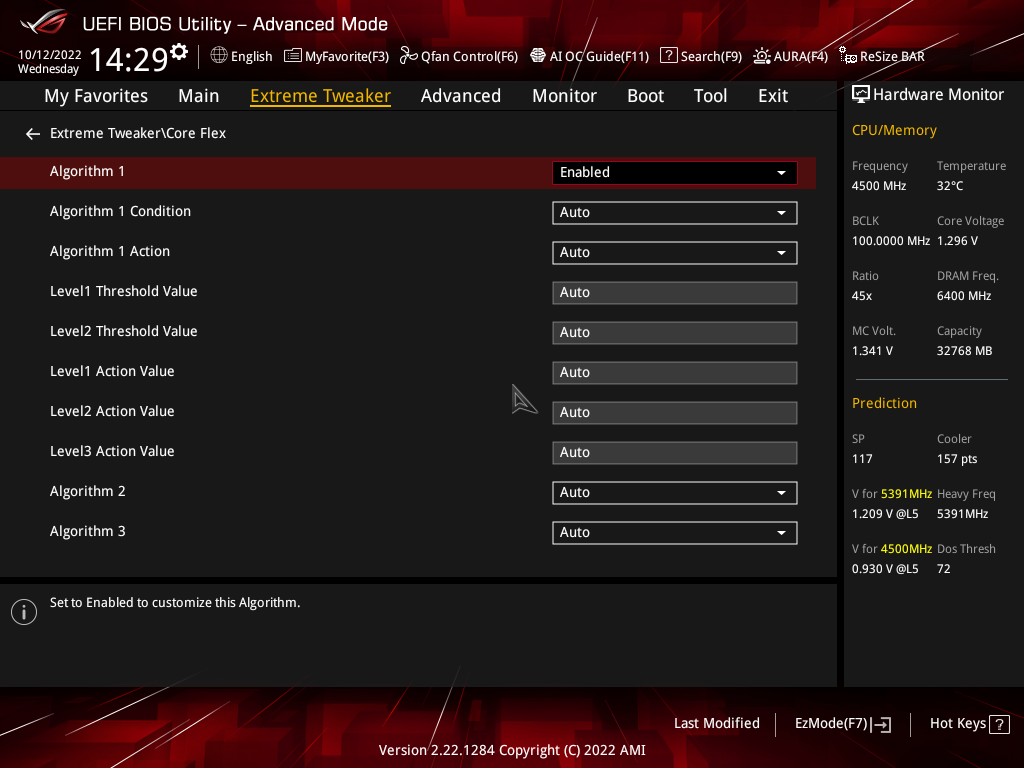The image size is (1024, 768).
Task: Click Last Modified button
Action: point(716,724)
